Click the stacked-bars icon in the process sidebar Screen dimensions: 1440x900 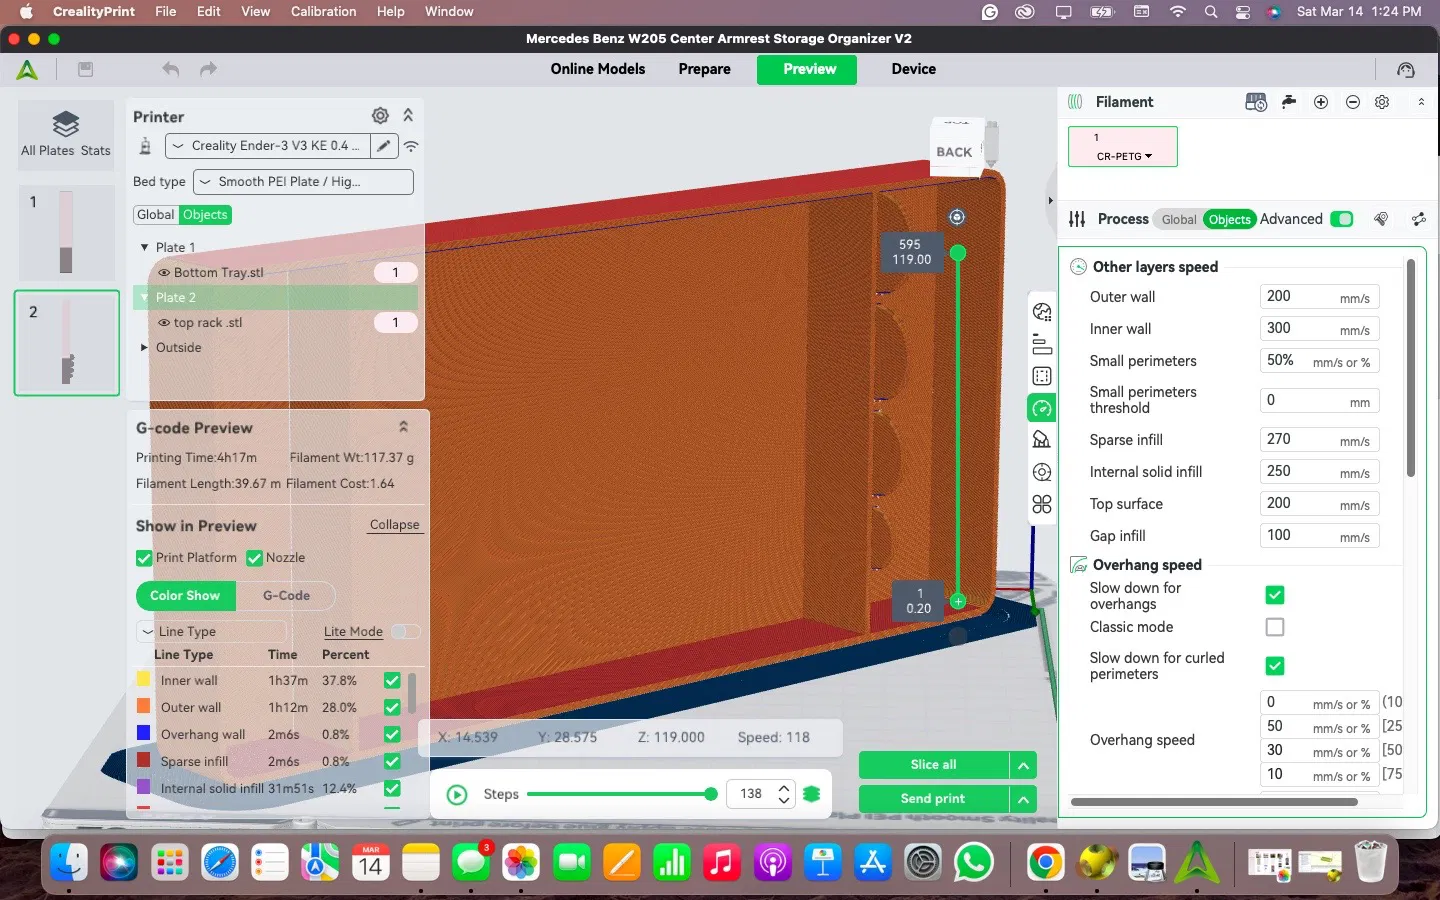1042,344
